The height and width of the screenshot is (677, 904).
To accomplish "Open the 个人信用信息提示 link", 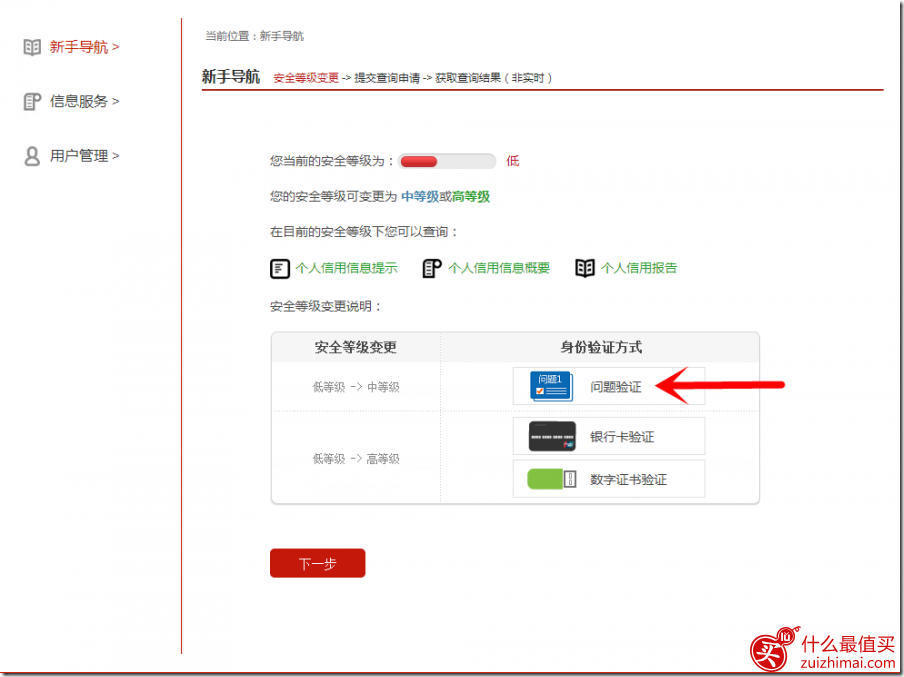I will click(x=346, y=268).
